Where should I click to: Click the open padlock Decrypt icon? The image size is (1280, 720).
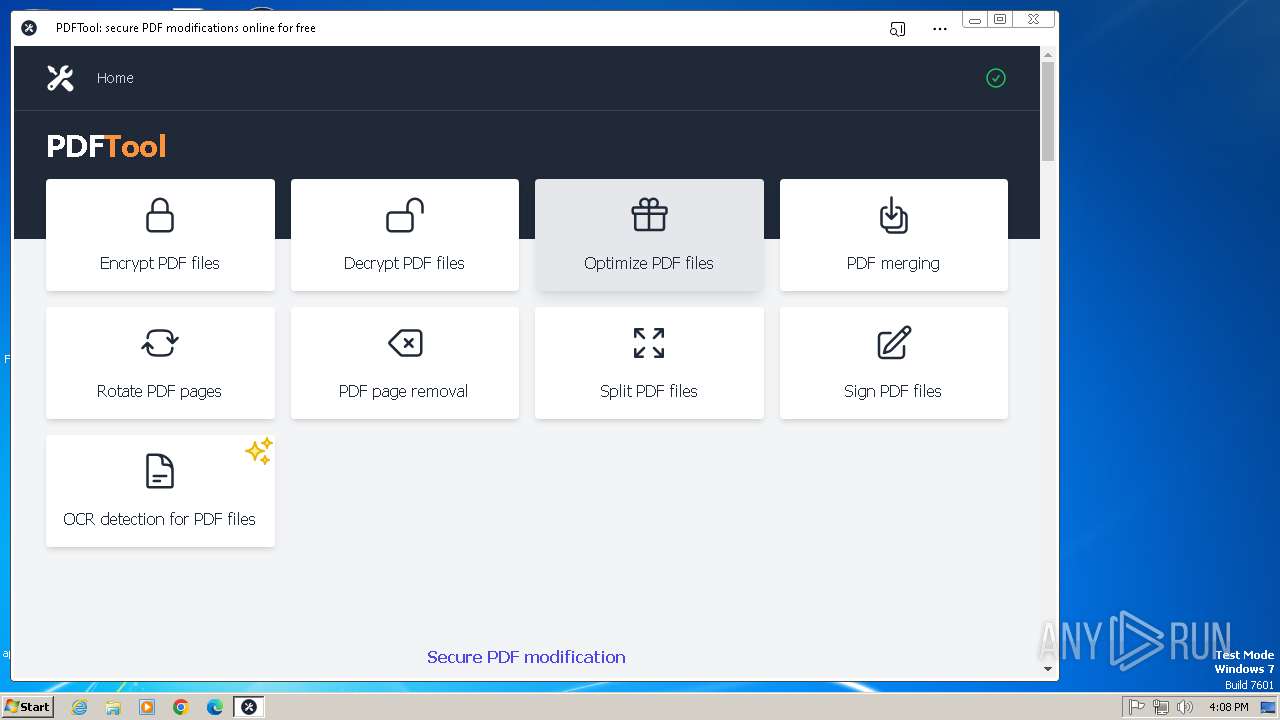(404, 215)
